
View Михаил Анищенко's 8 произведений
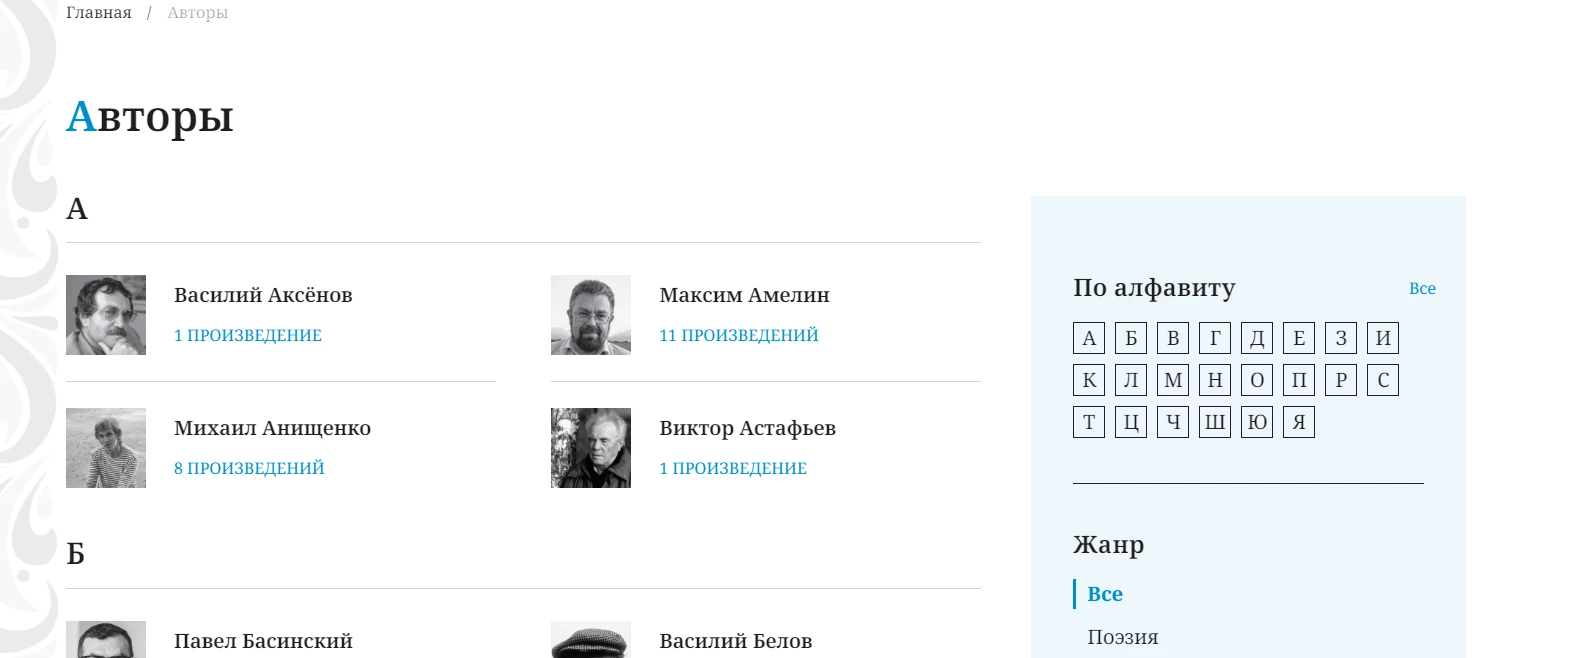pyautogui.click(x=249, y=468)
